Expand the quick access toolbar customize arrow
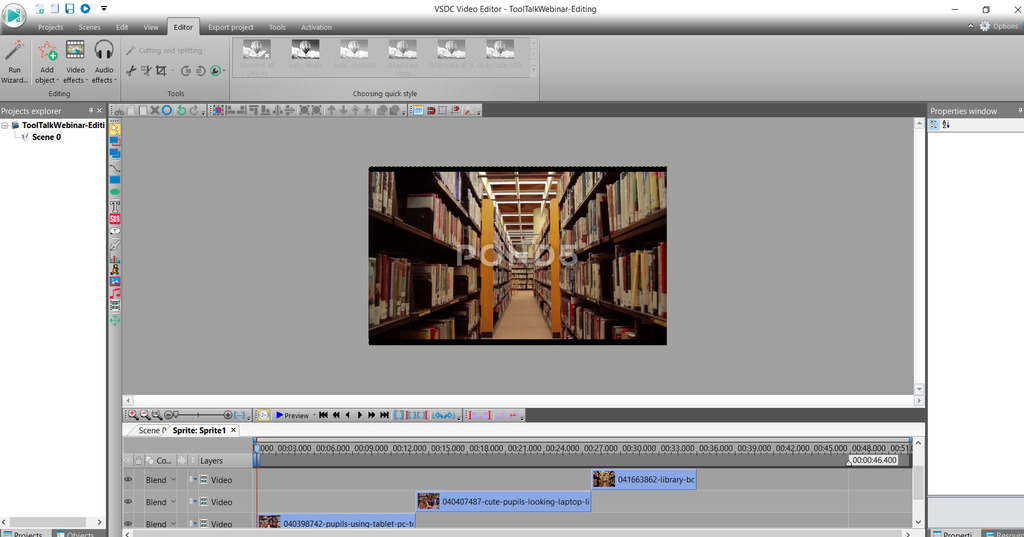1024x537 pixels. click(x=104, y=9)
